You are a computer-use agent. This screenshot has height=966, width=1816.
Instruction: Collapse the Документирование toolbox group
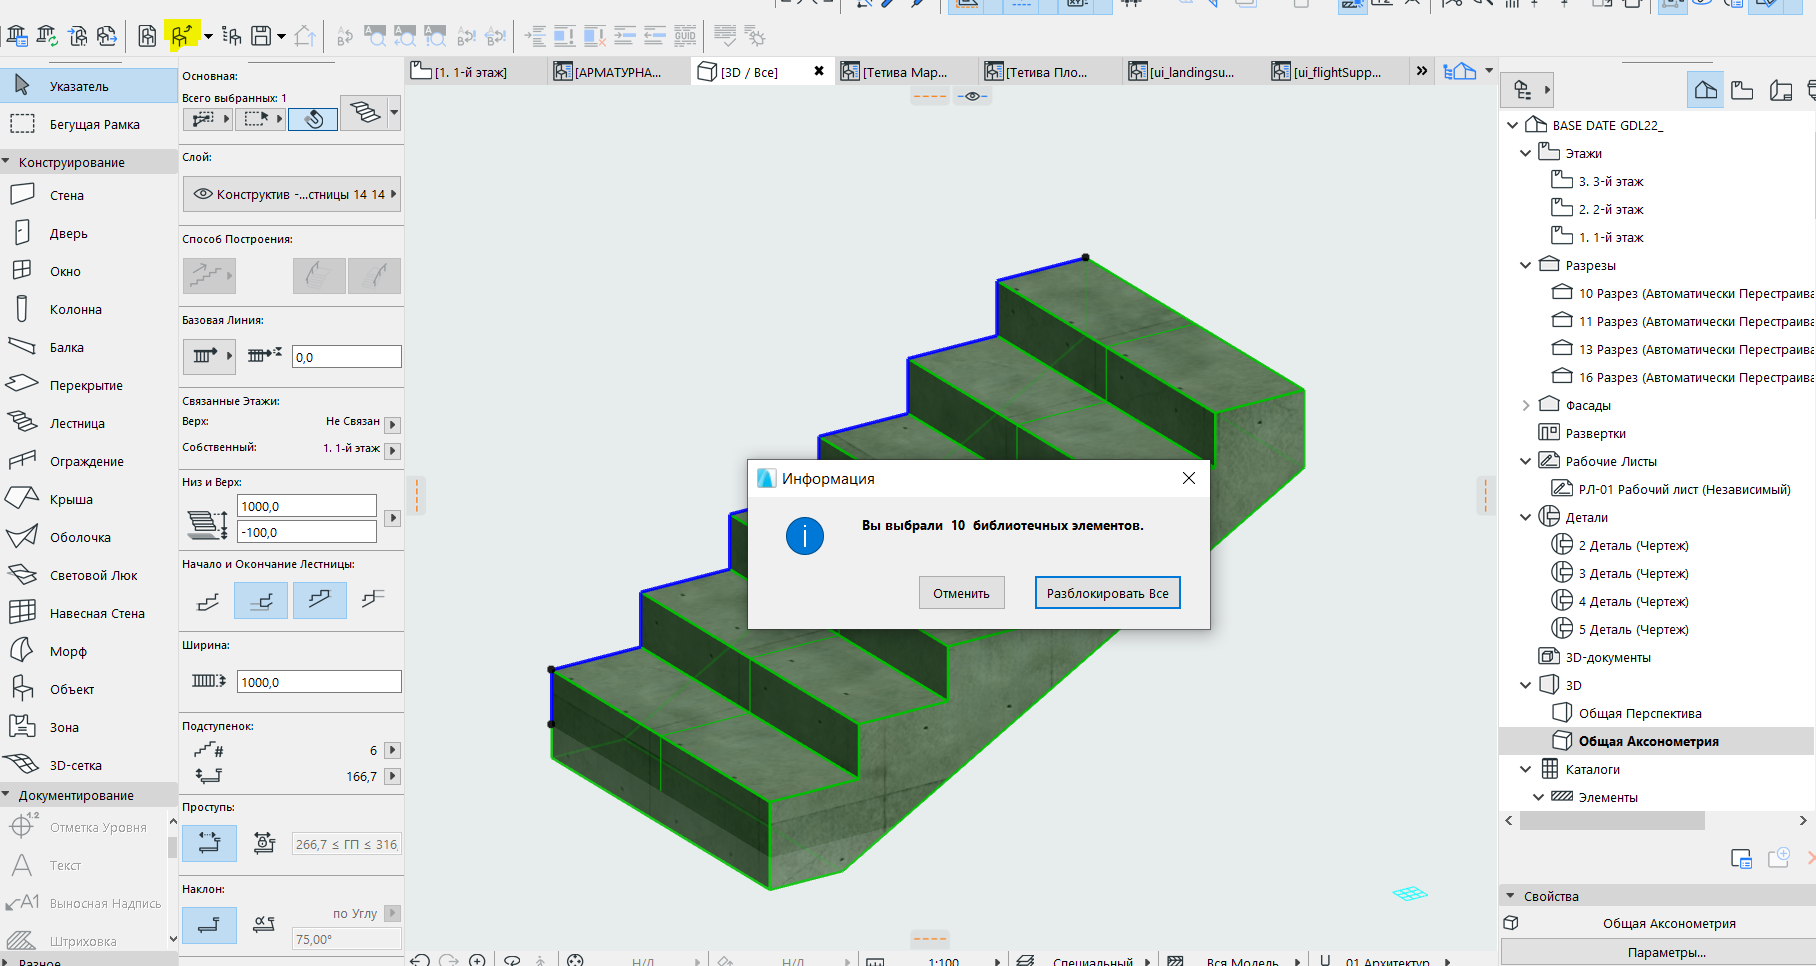tap(6, 795)
